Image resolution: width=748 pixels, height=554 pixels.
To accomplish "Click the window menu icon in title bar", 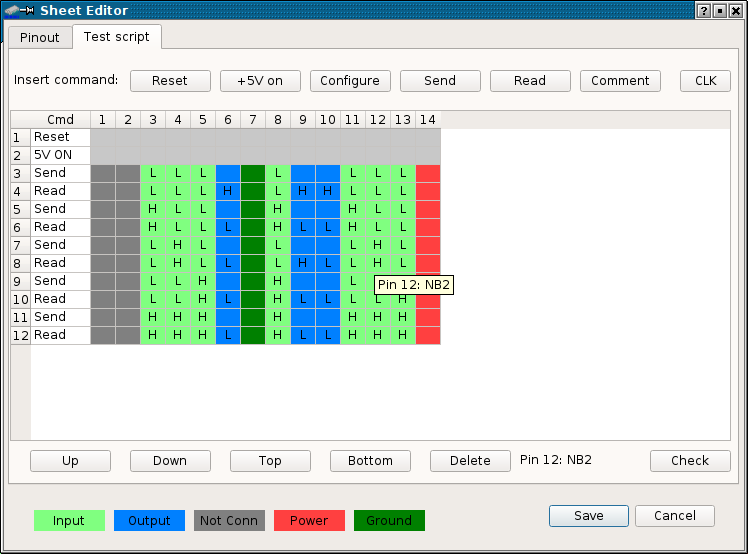I will point(19,10).
